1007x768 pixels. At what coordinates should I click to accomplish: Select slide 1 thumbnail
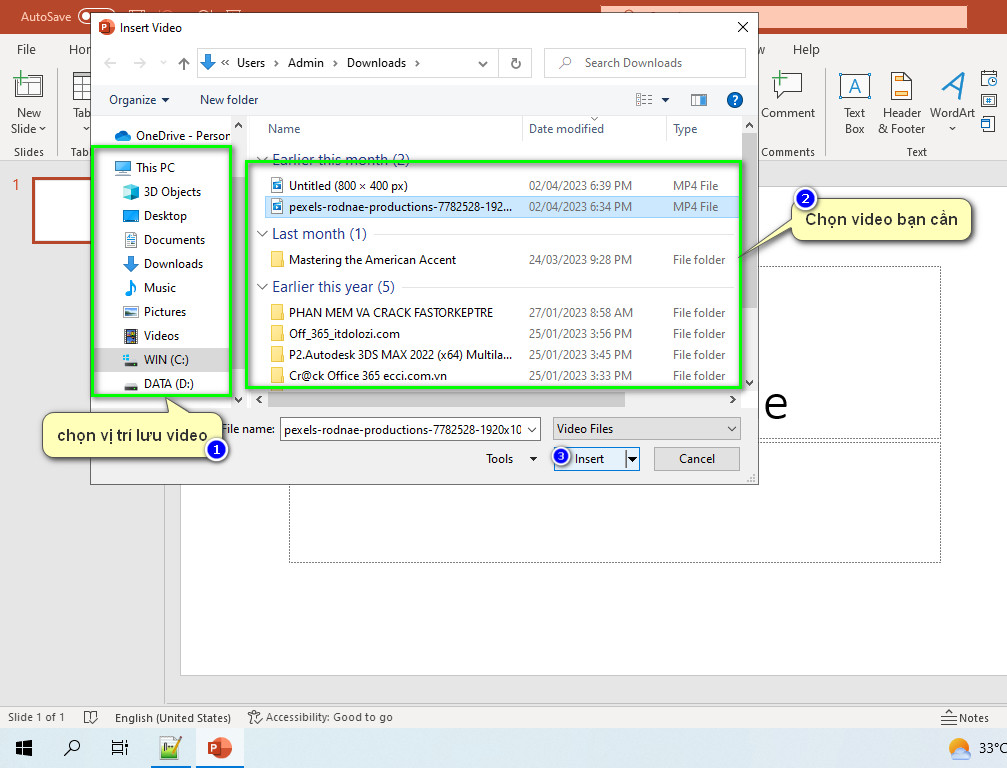coord(62,211)
